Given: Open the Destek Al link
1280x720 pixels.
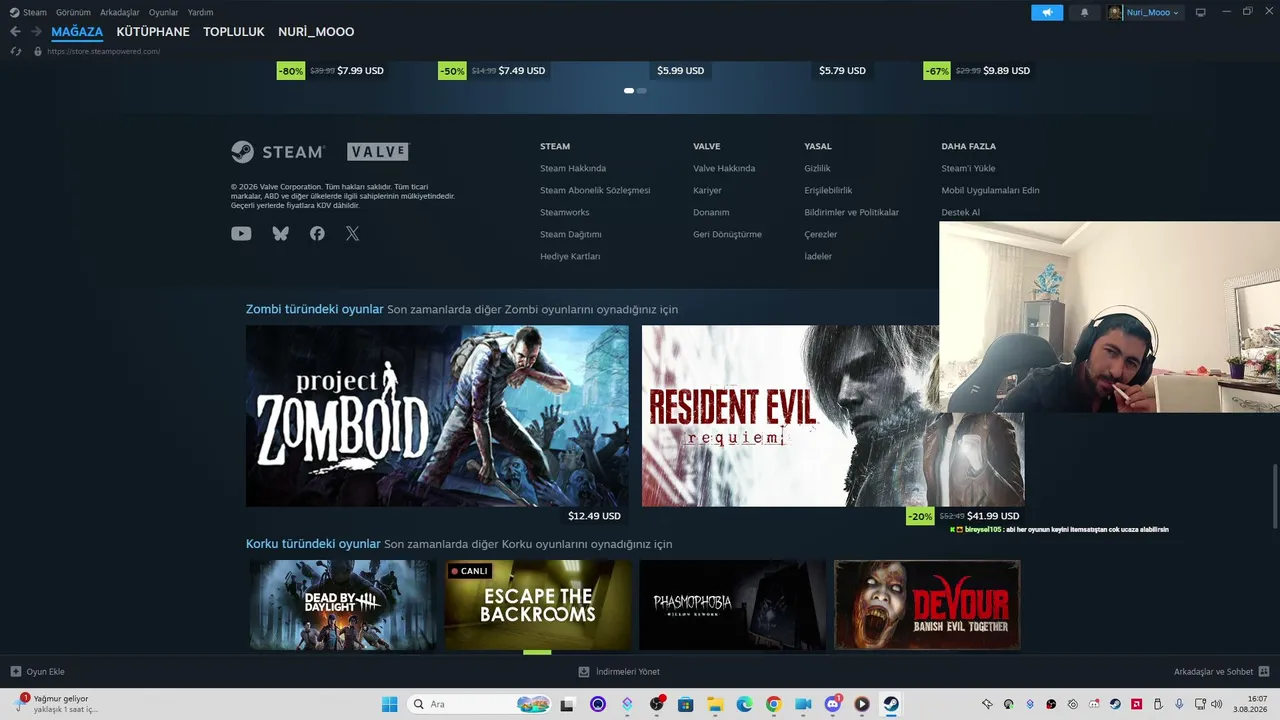Looking at the screenshot, I should coord(960,212).
